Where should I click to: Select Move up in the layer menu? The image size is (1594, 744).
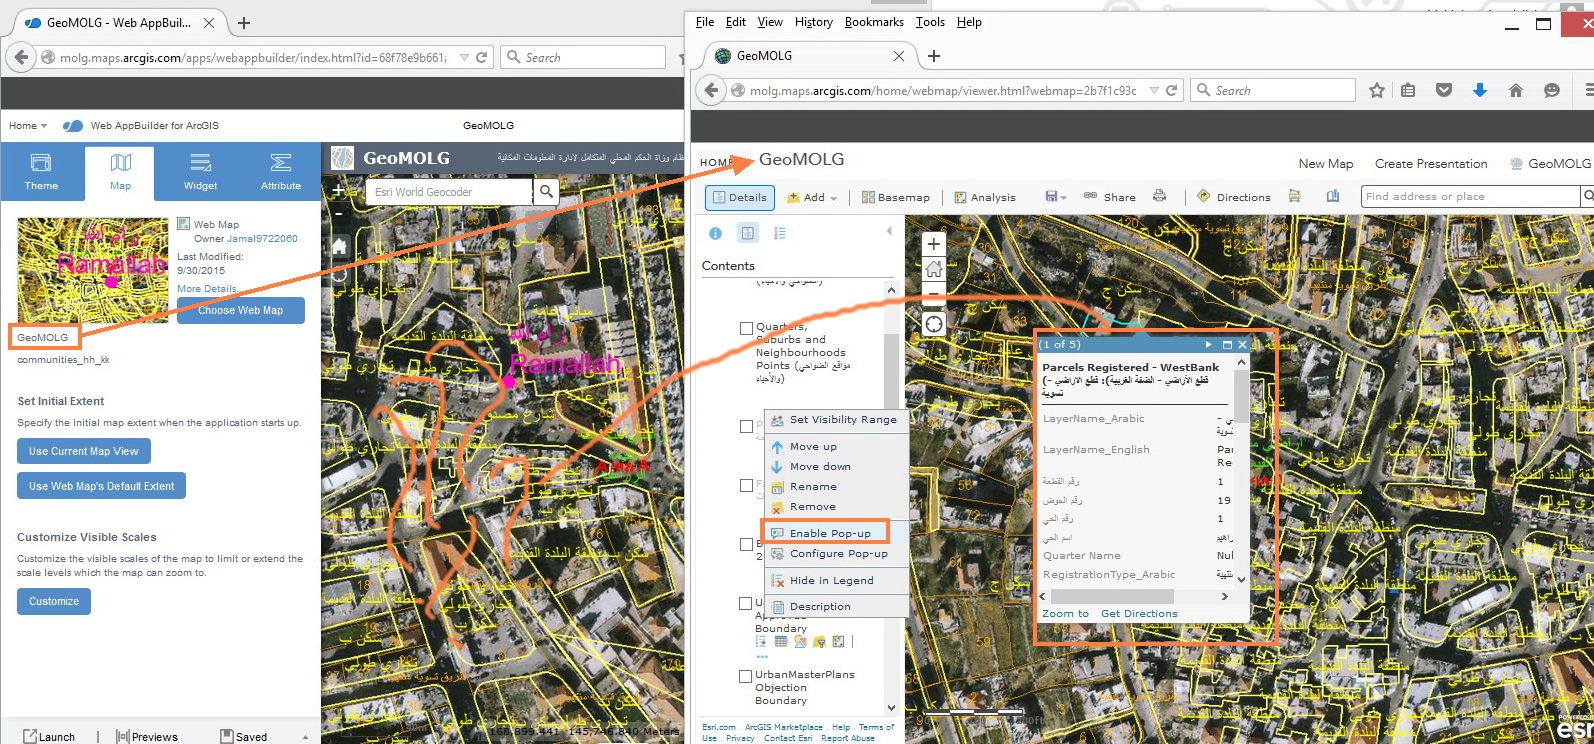[836, 447]
